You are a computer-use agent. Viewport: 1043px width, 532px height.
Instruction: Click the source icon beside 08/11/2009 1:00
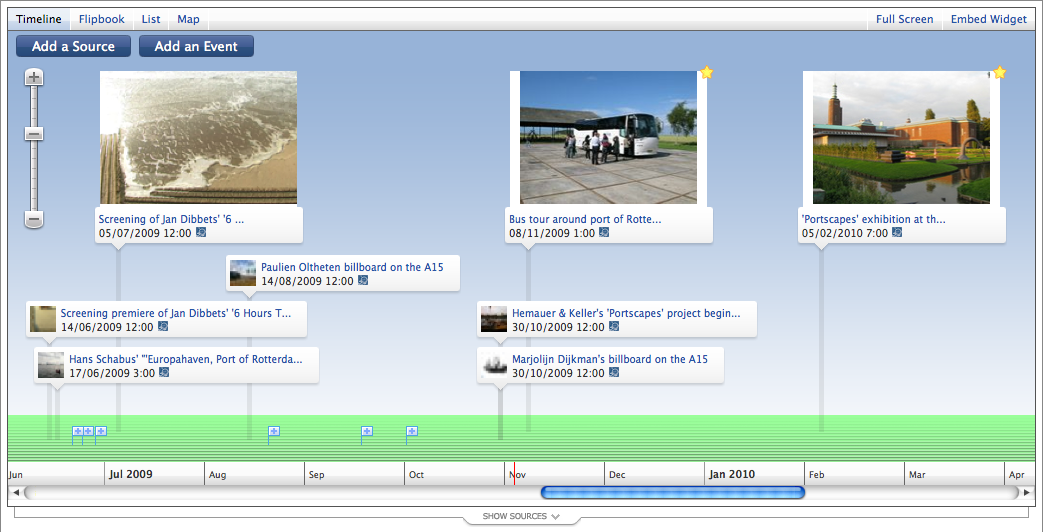click(604, 232)
